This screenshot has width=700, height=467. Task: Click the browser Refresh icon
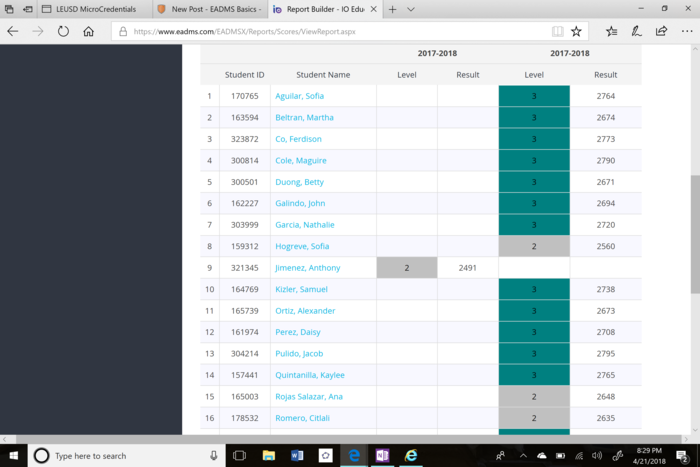[x=63, y=31]
